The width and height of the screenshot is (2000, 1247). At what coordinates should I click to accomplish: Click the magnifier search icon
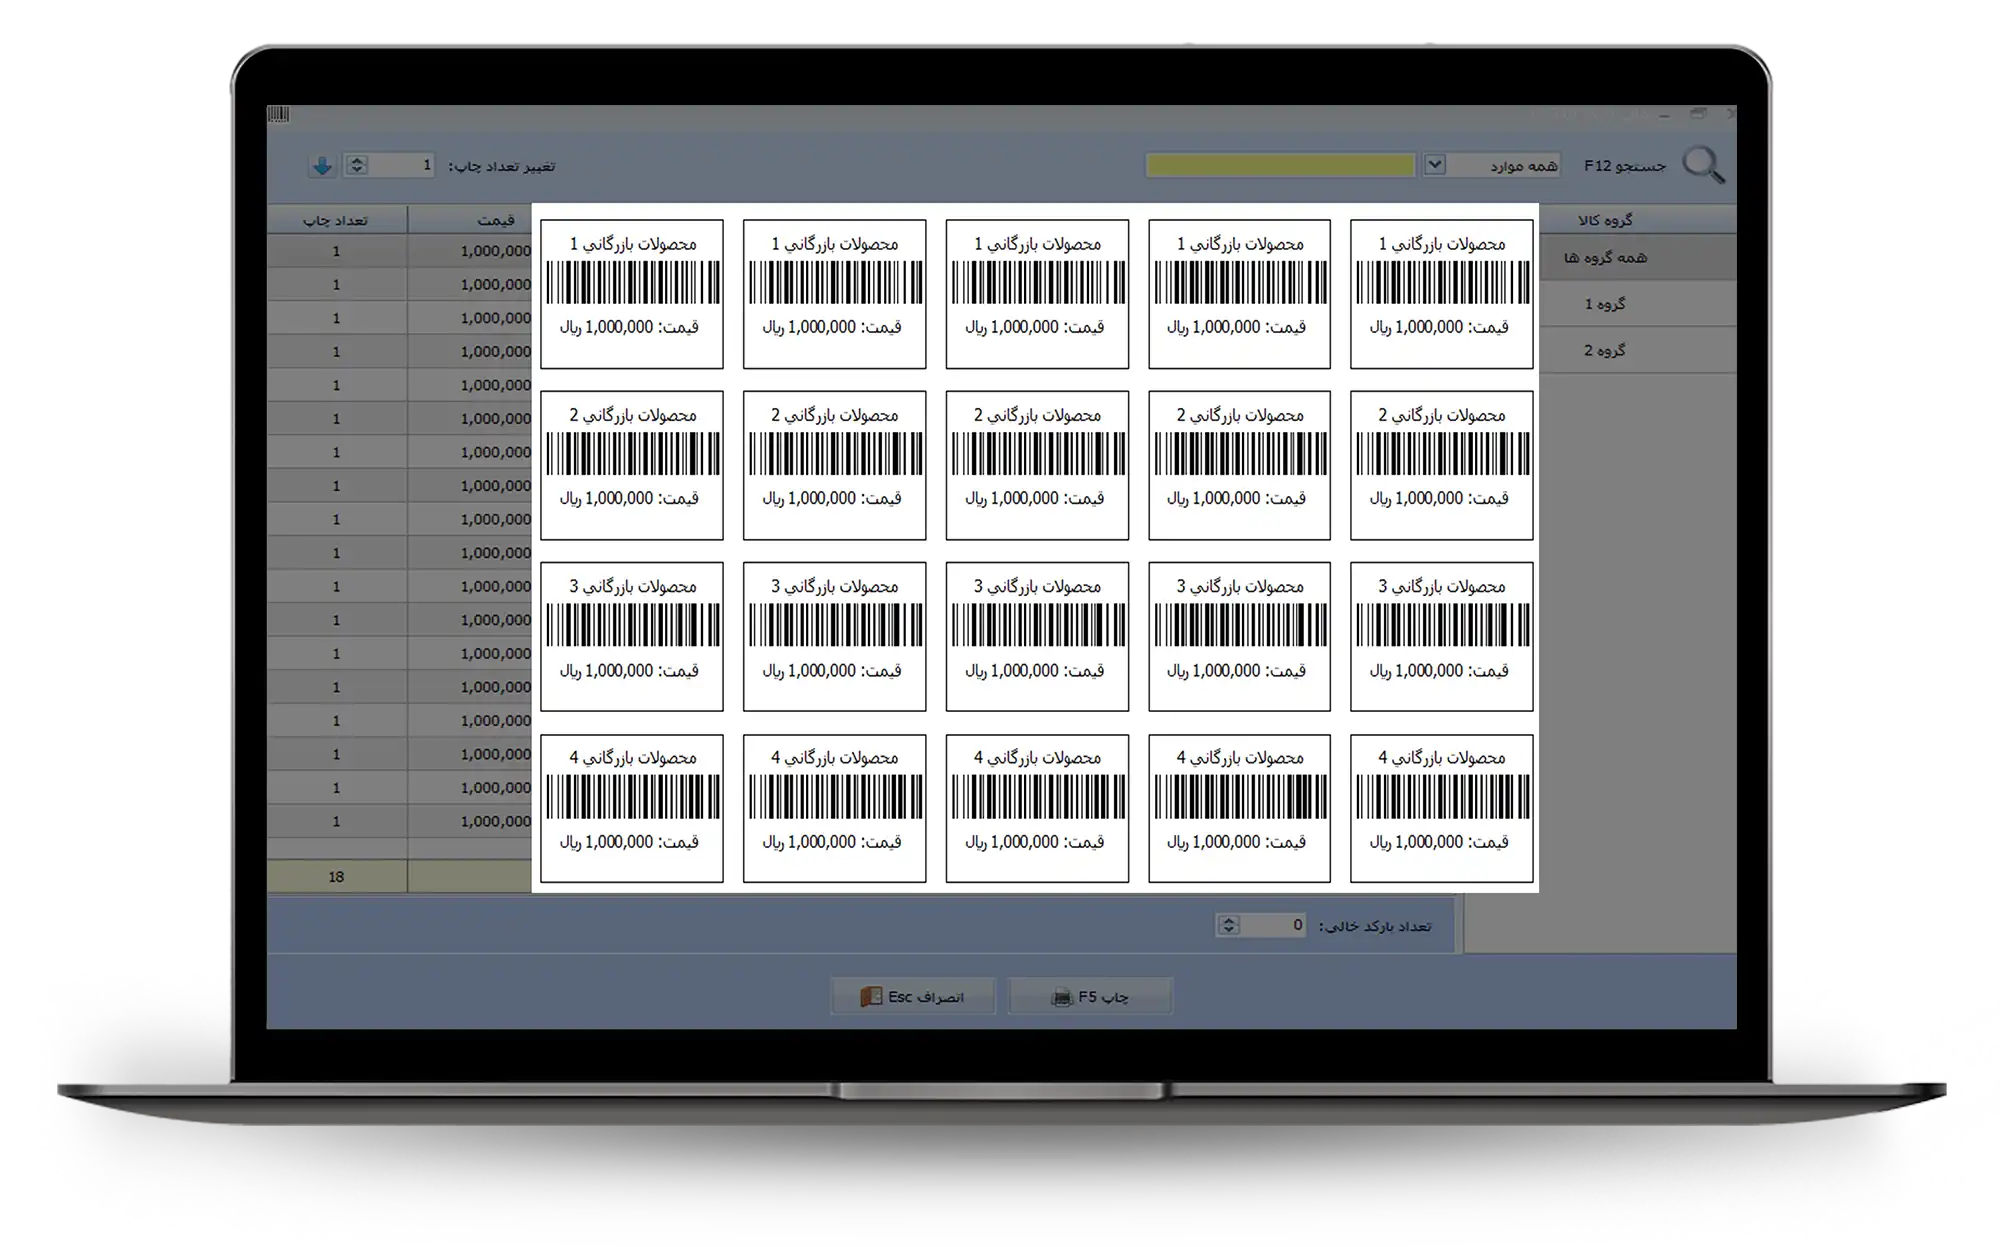1703,165
